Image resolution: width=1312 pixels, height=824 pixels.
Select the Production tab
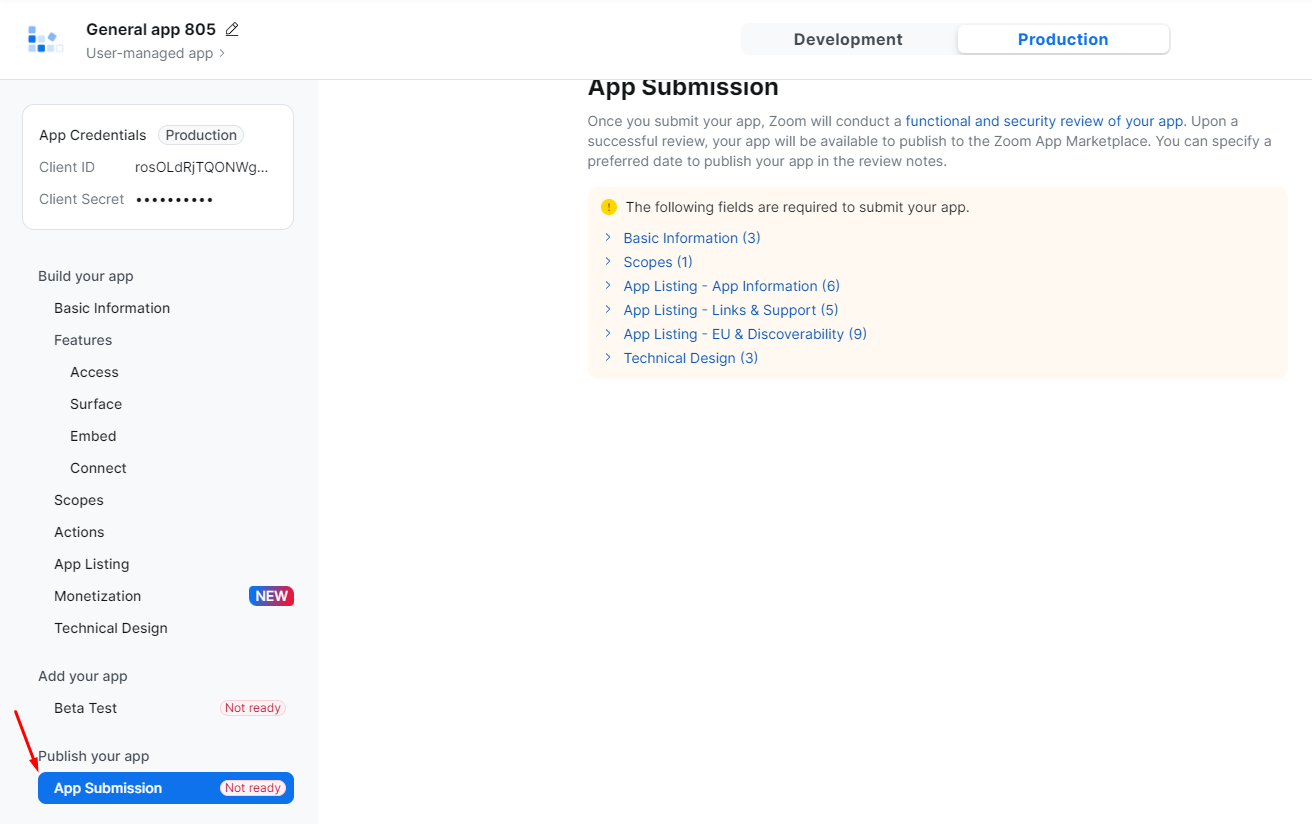pyautogui.click(x=1063, y=39)
